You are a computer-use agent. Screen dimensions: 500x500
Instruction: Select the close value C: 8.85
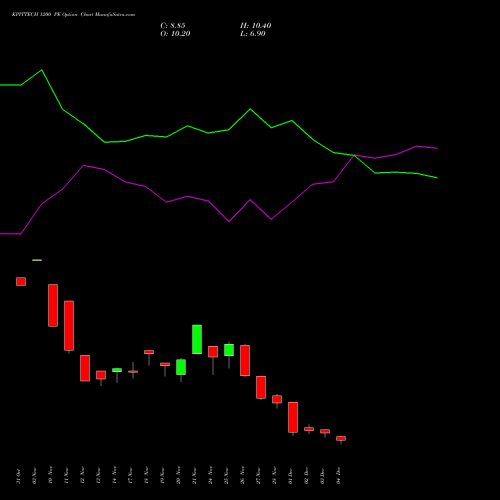coord(173,26)
